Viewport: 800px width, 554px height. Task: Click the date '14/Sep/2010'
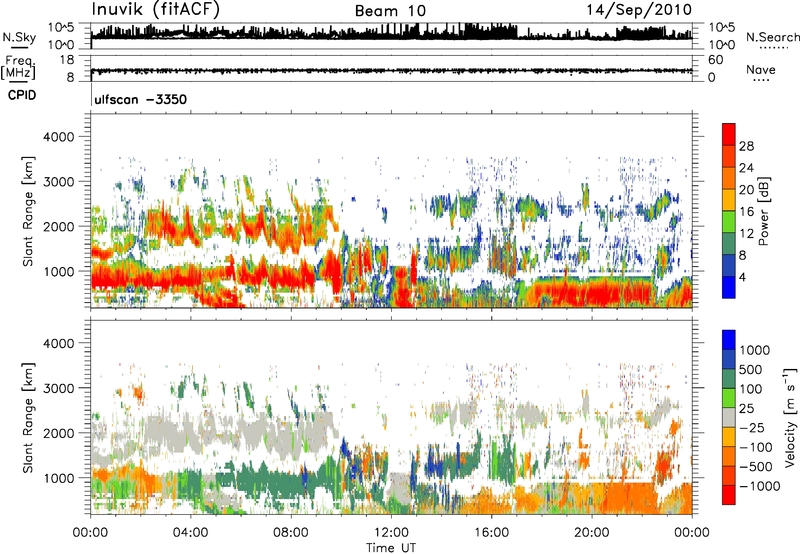pyautogui.click(x=639, y=10)
